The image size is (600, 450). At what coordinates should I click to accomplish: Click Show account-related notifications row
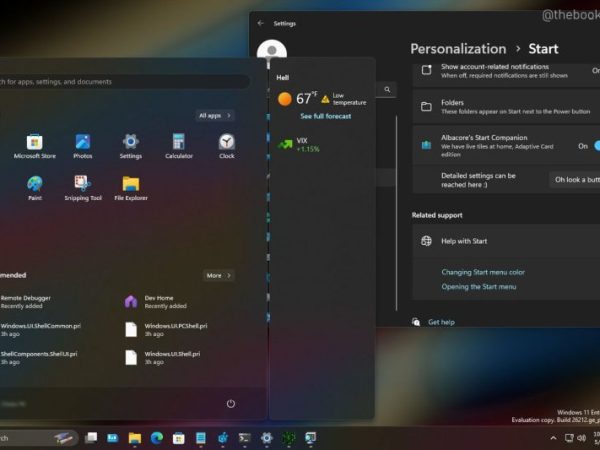(506, 71)
